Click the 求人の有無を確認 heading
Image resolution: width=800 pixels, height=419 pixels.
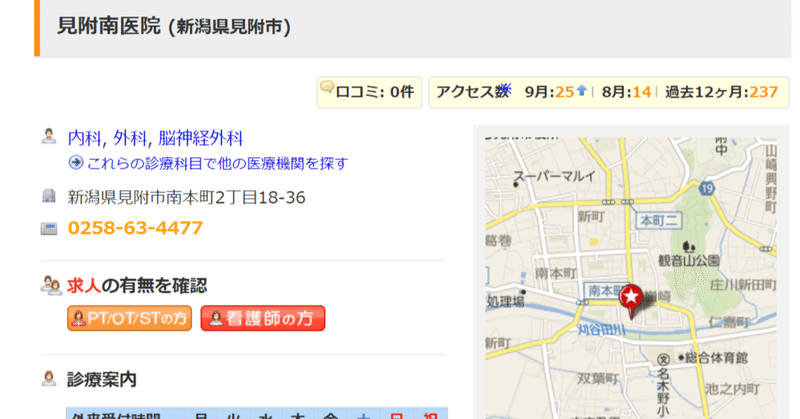[x=137, y=286]
